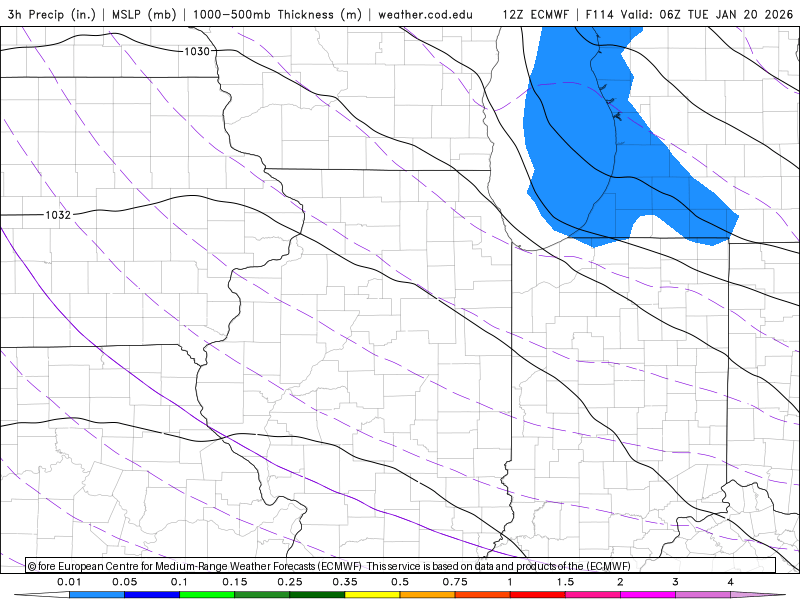Click the '12Z ECMWF' model run text
This screenshot has width=800, height=600.
tap(536, 14)
